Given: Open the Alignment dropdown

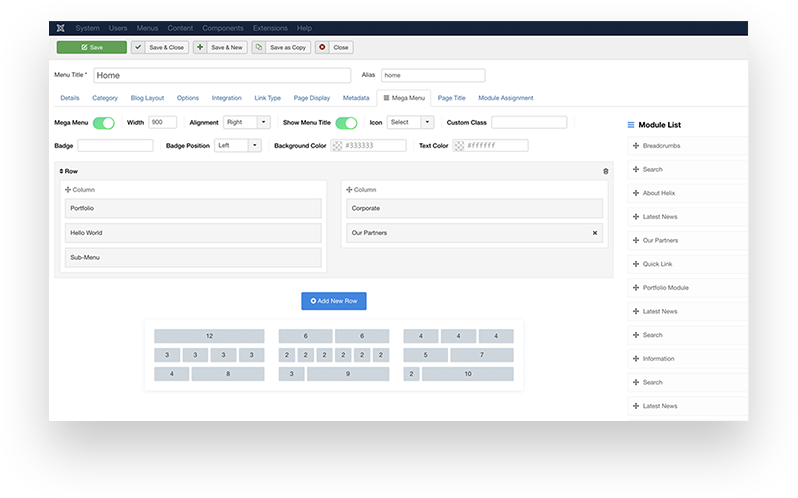Looking at the screenshot, I should pyautogui.click(x=247, y=122).
